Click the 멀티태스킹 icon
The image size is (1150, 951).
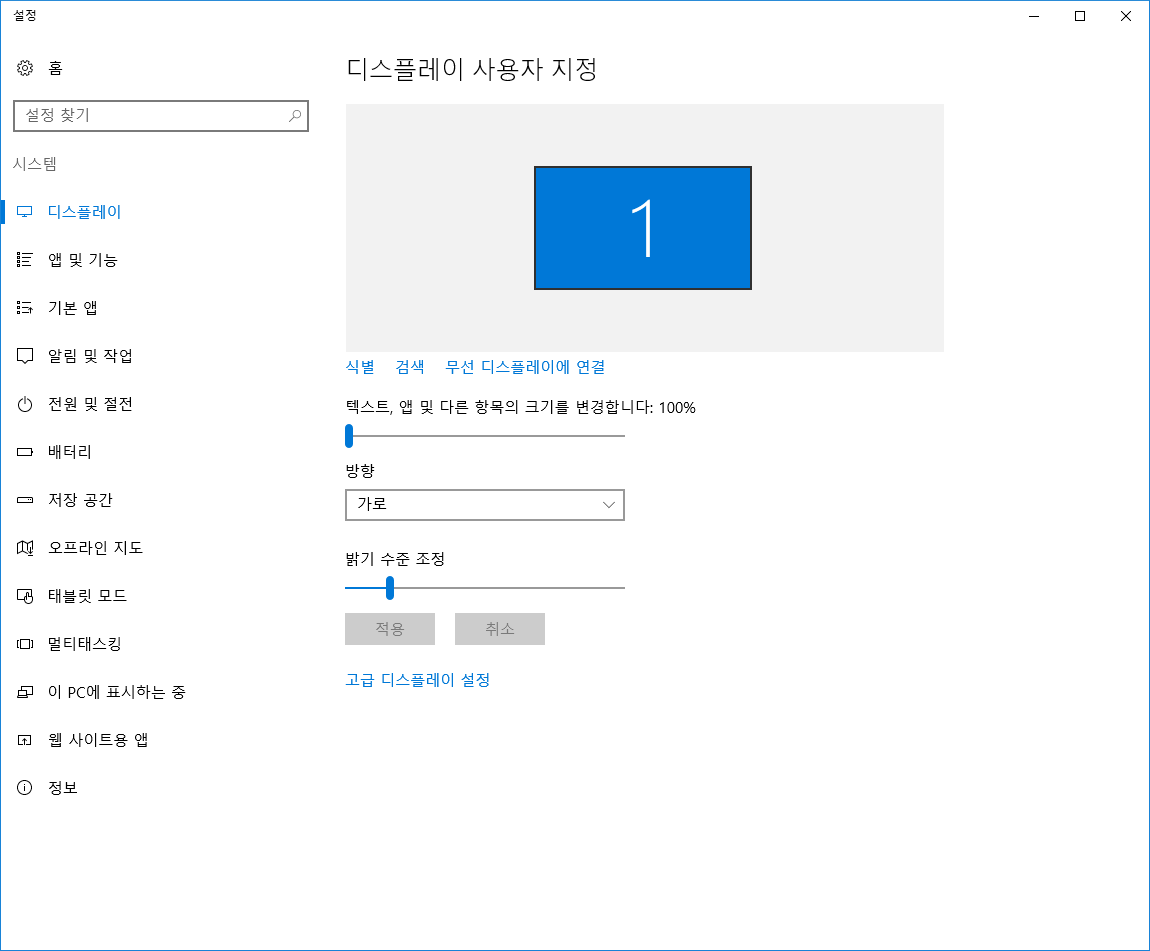coord(25,644)
